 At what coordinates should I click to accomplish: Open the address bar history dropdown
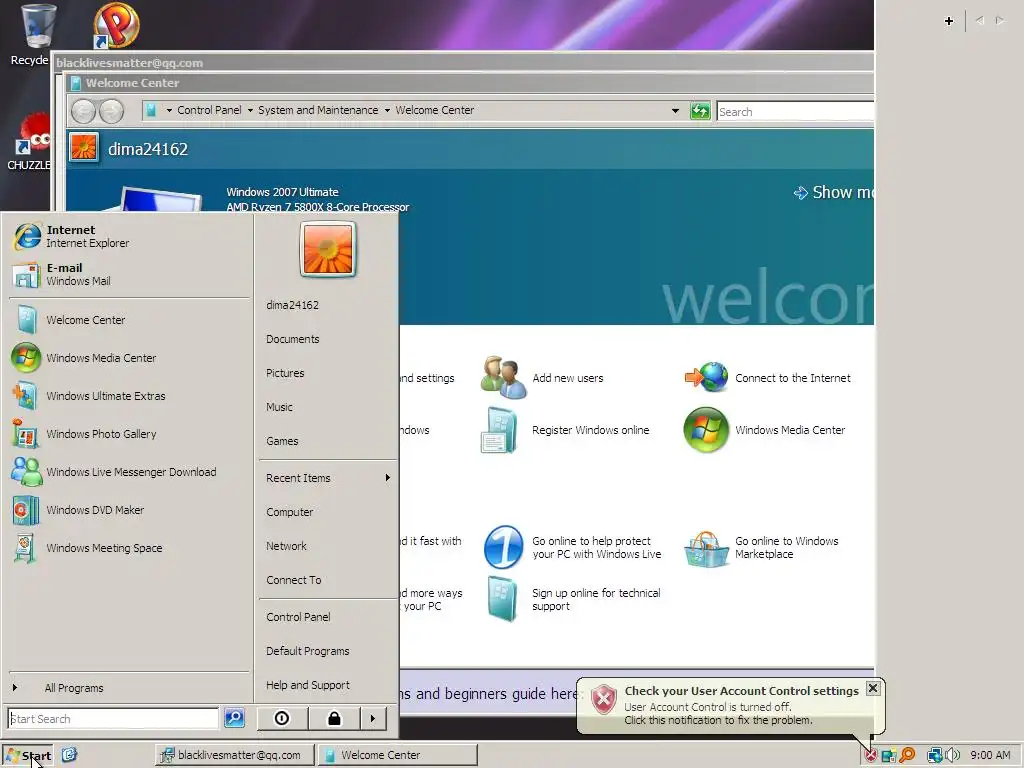tap(675, 111)
